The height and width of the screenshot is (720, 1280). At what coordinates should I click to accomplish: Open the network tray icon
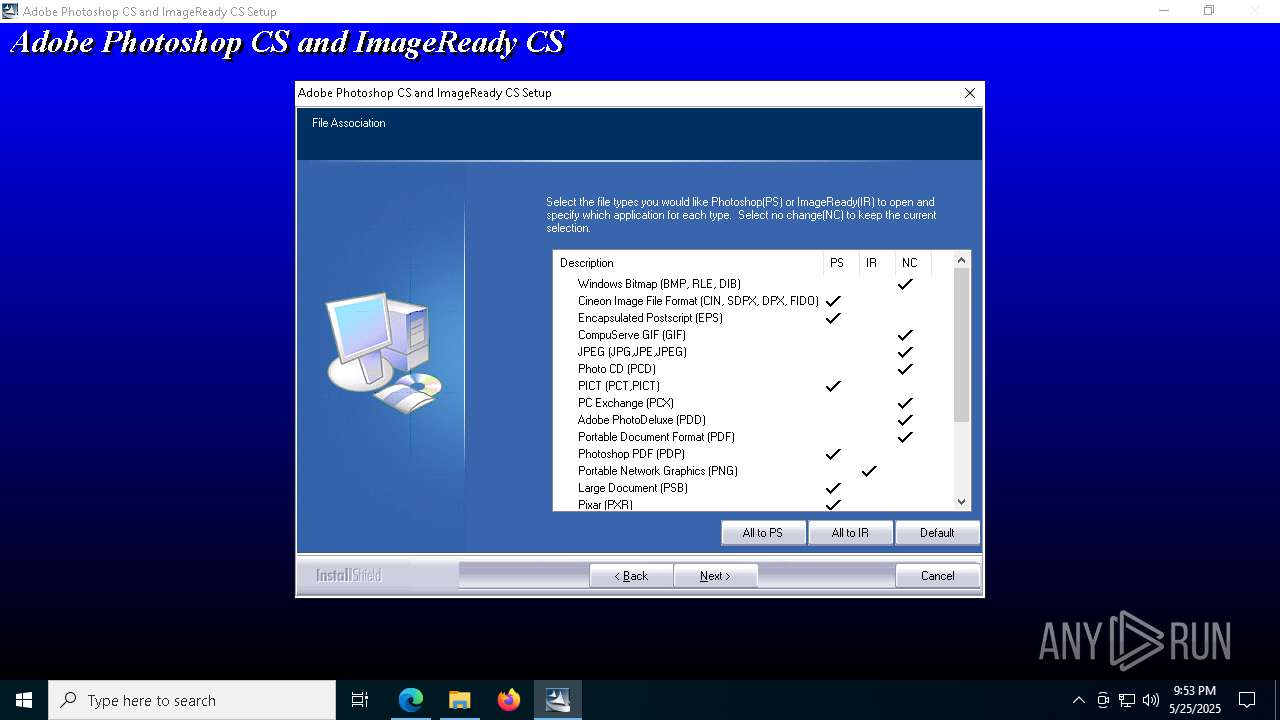(x=1127, y=700)
